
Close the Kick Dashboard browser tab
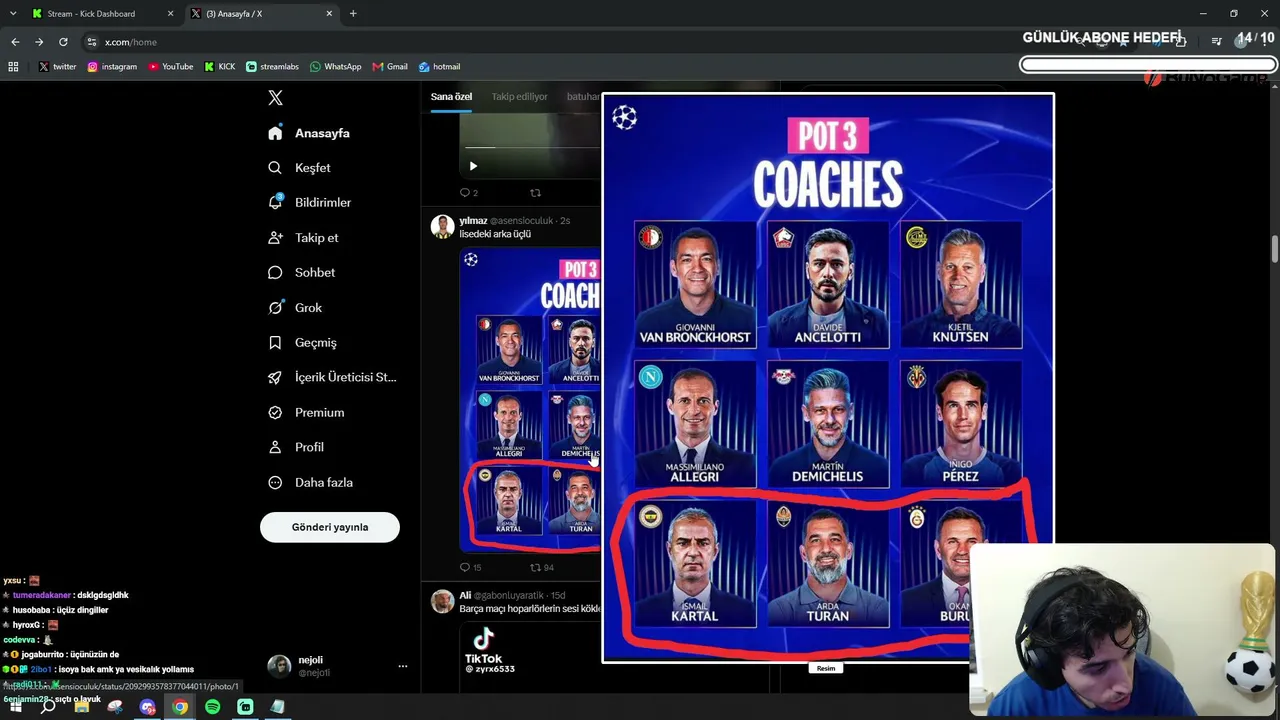point(170,14)
